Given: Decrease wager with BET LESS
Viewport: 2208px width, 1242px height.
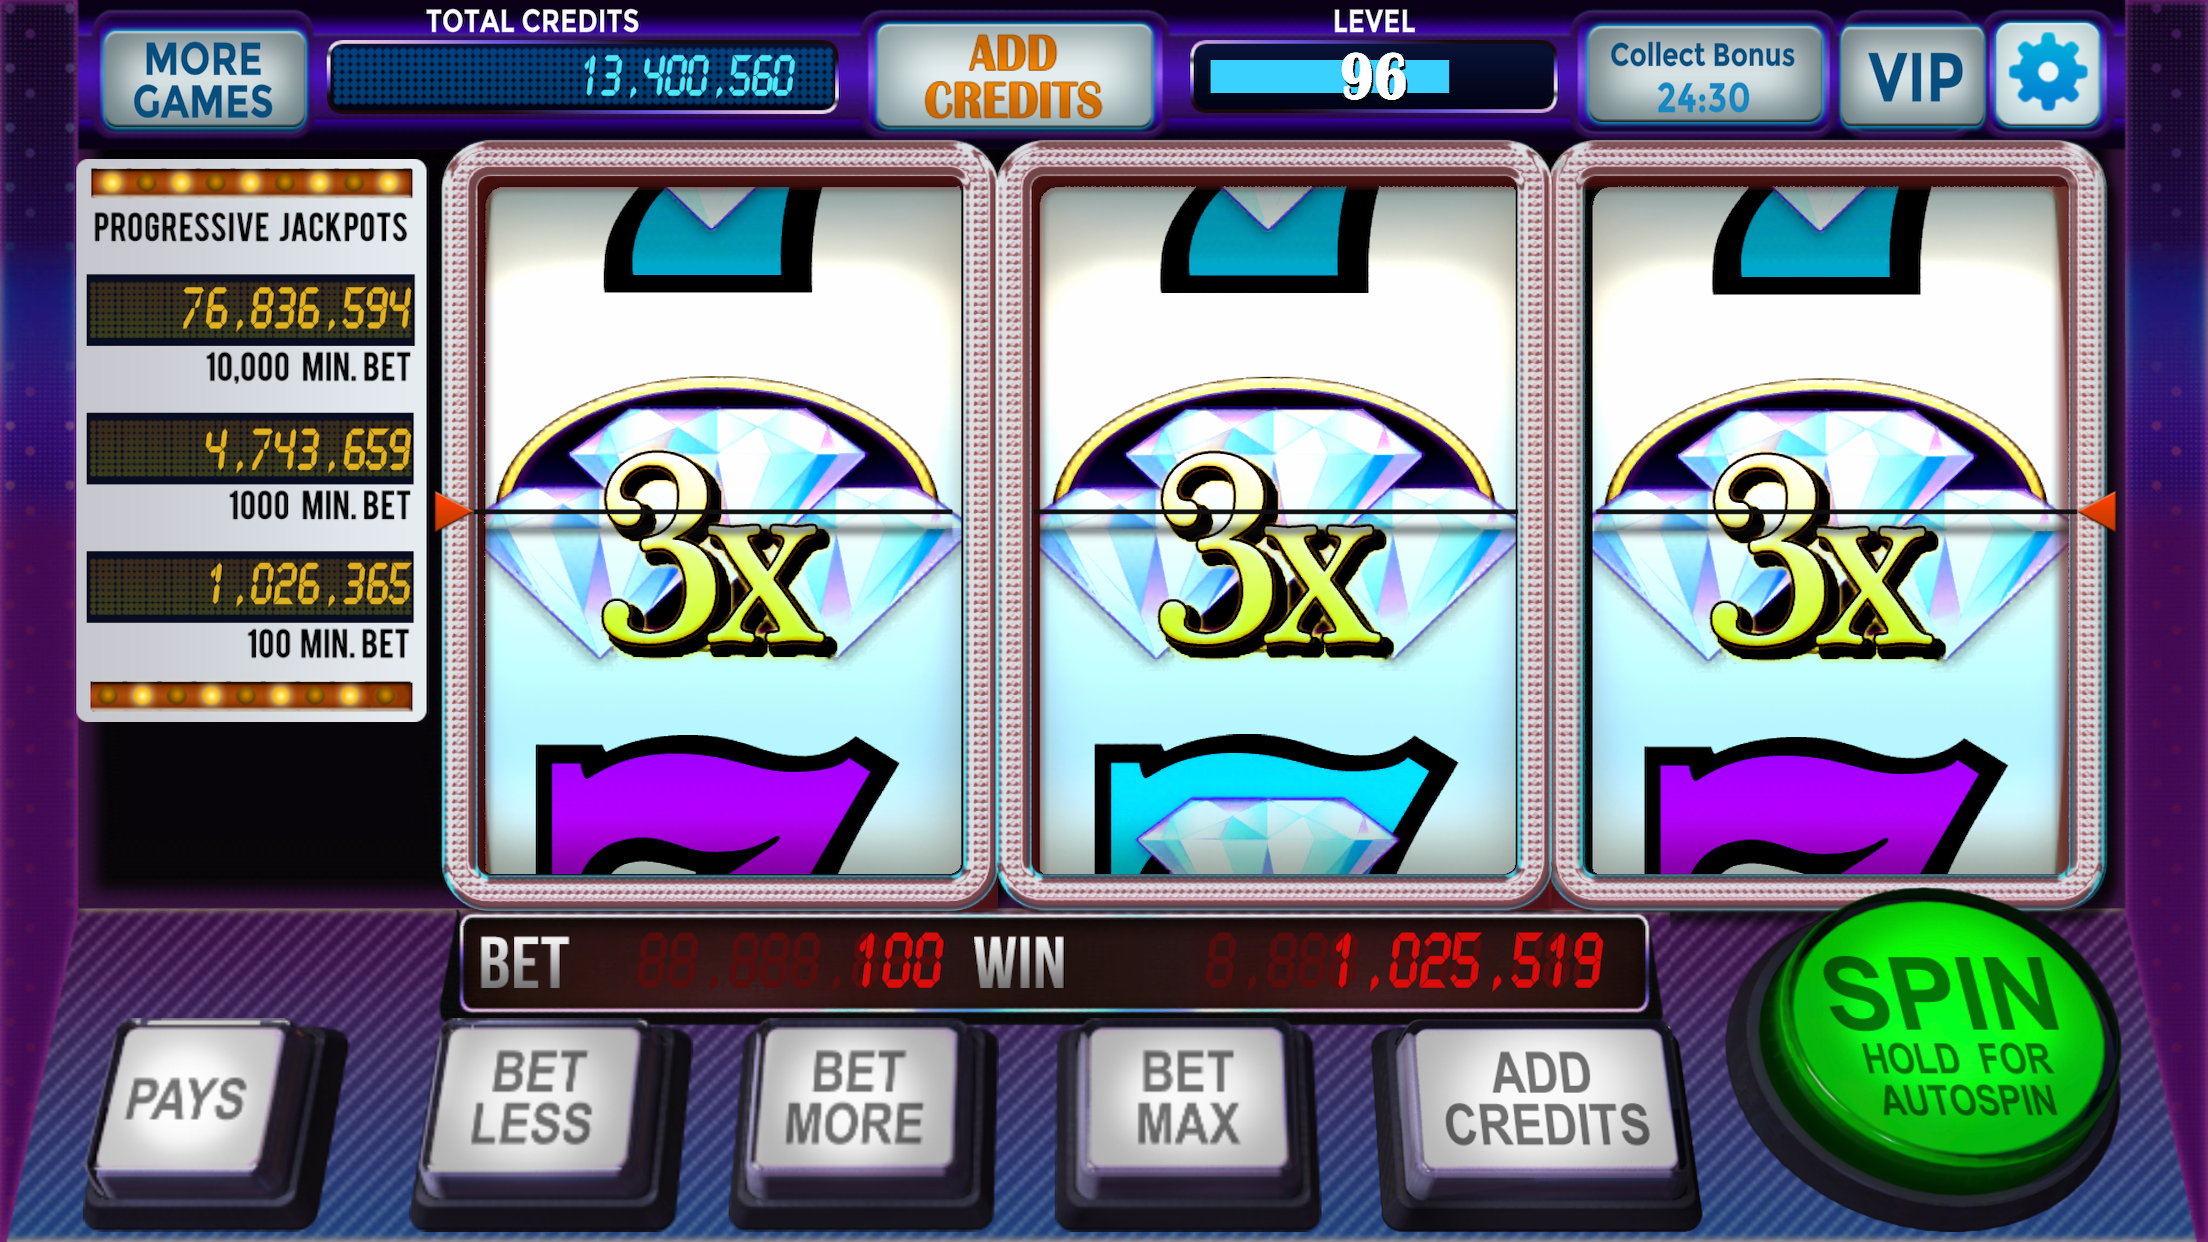Looking at the screenshot, I should [x=534, y=1100].
